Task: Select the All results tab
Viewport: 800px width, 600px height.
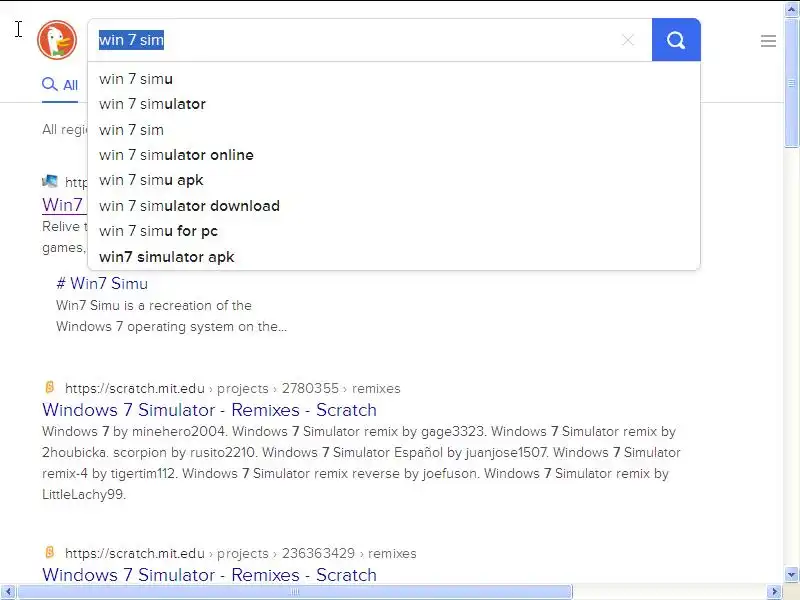Action: click(x=60, y=85)
